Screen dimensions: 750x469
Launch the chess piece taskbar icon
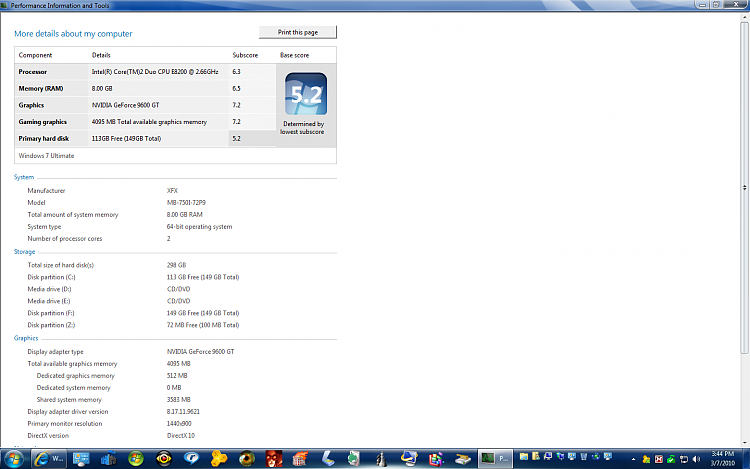pos(381,459)
